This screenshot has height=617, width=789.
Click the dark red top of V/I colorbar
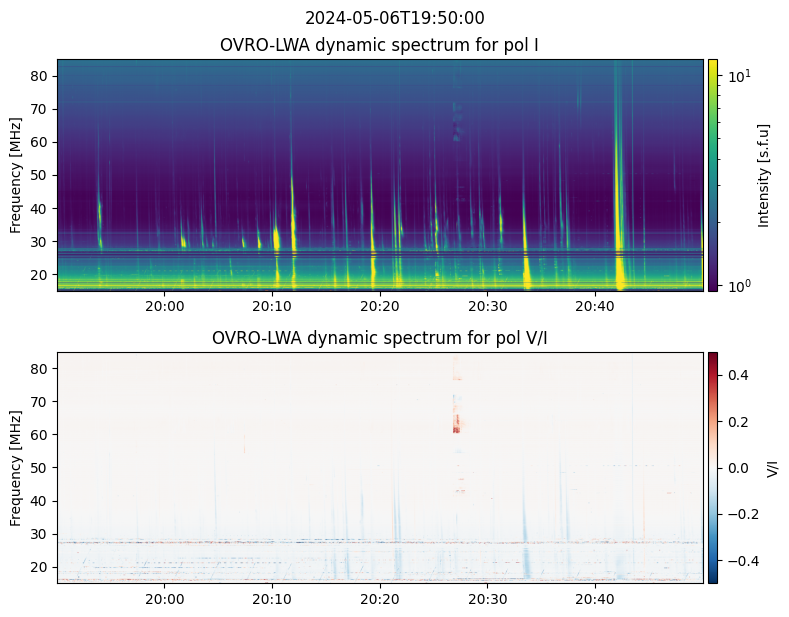[x=713, y=357]
